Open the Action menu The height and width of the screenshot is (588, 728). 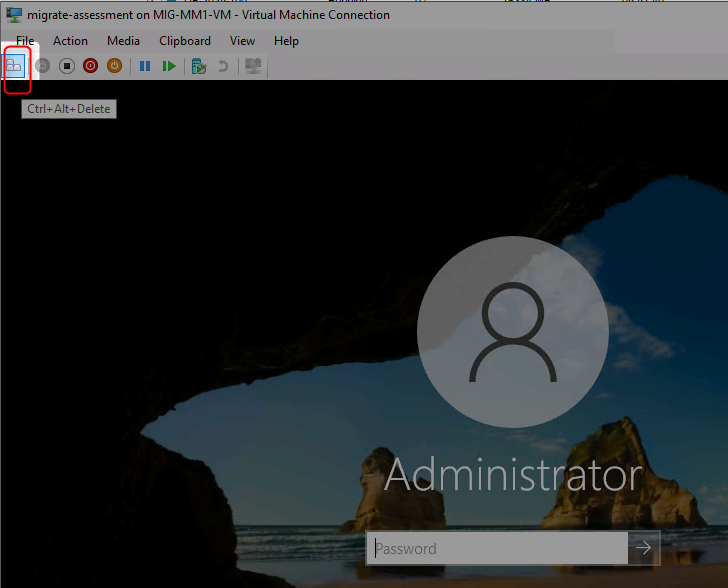[x=70, y=41]
